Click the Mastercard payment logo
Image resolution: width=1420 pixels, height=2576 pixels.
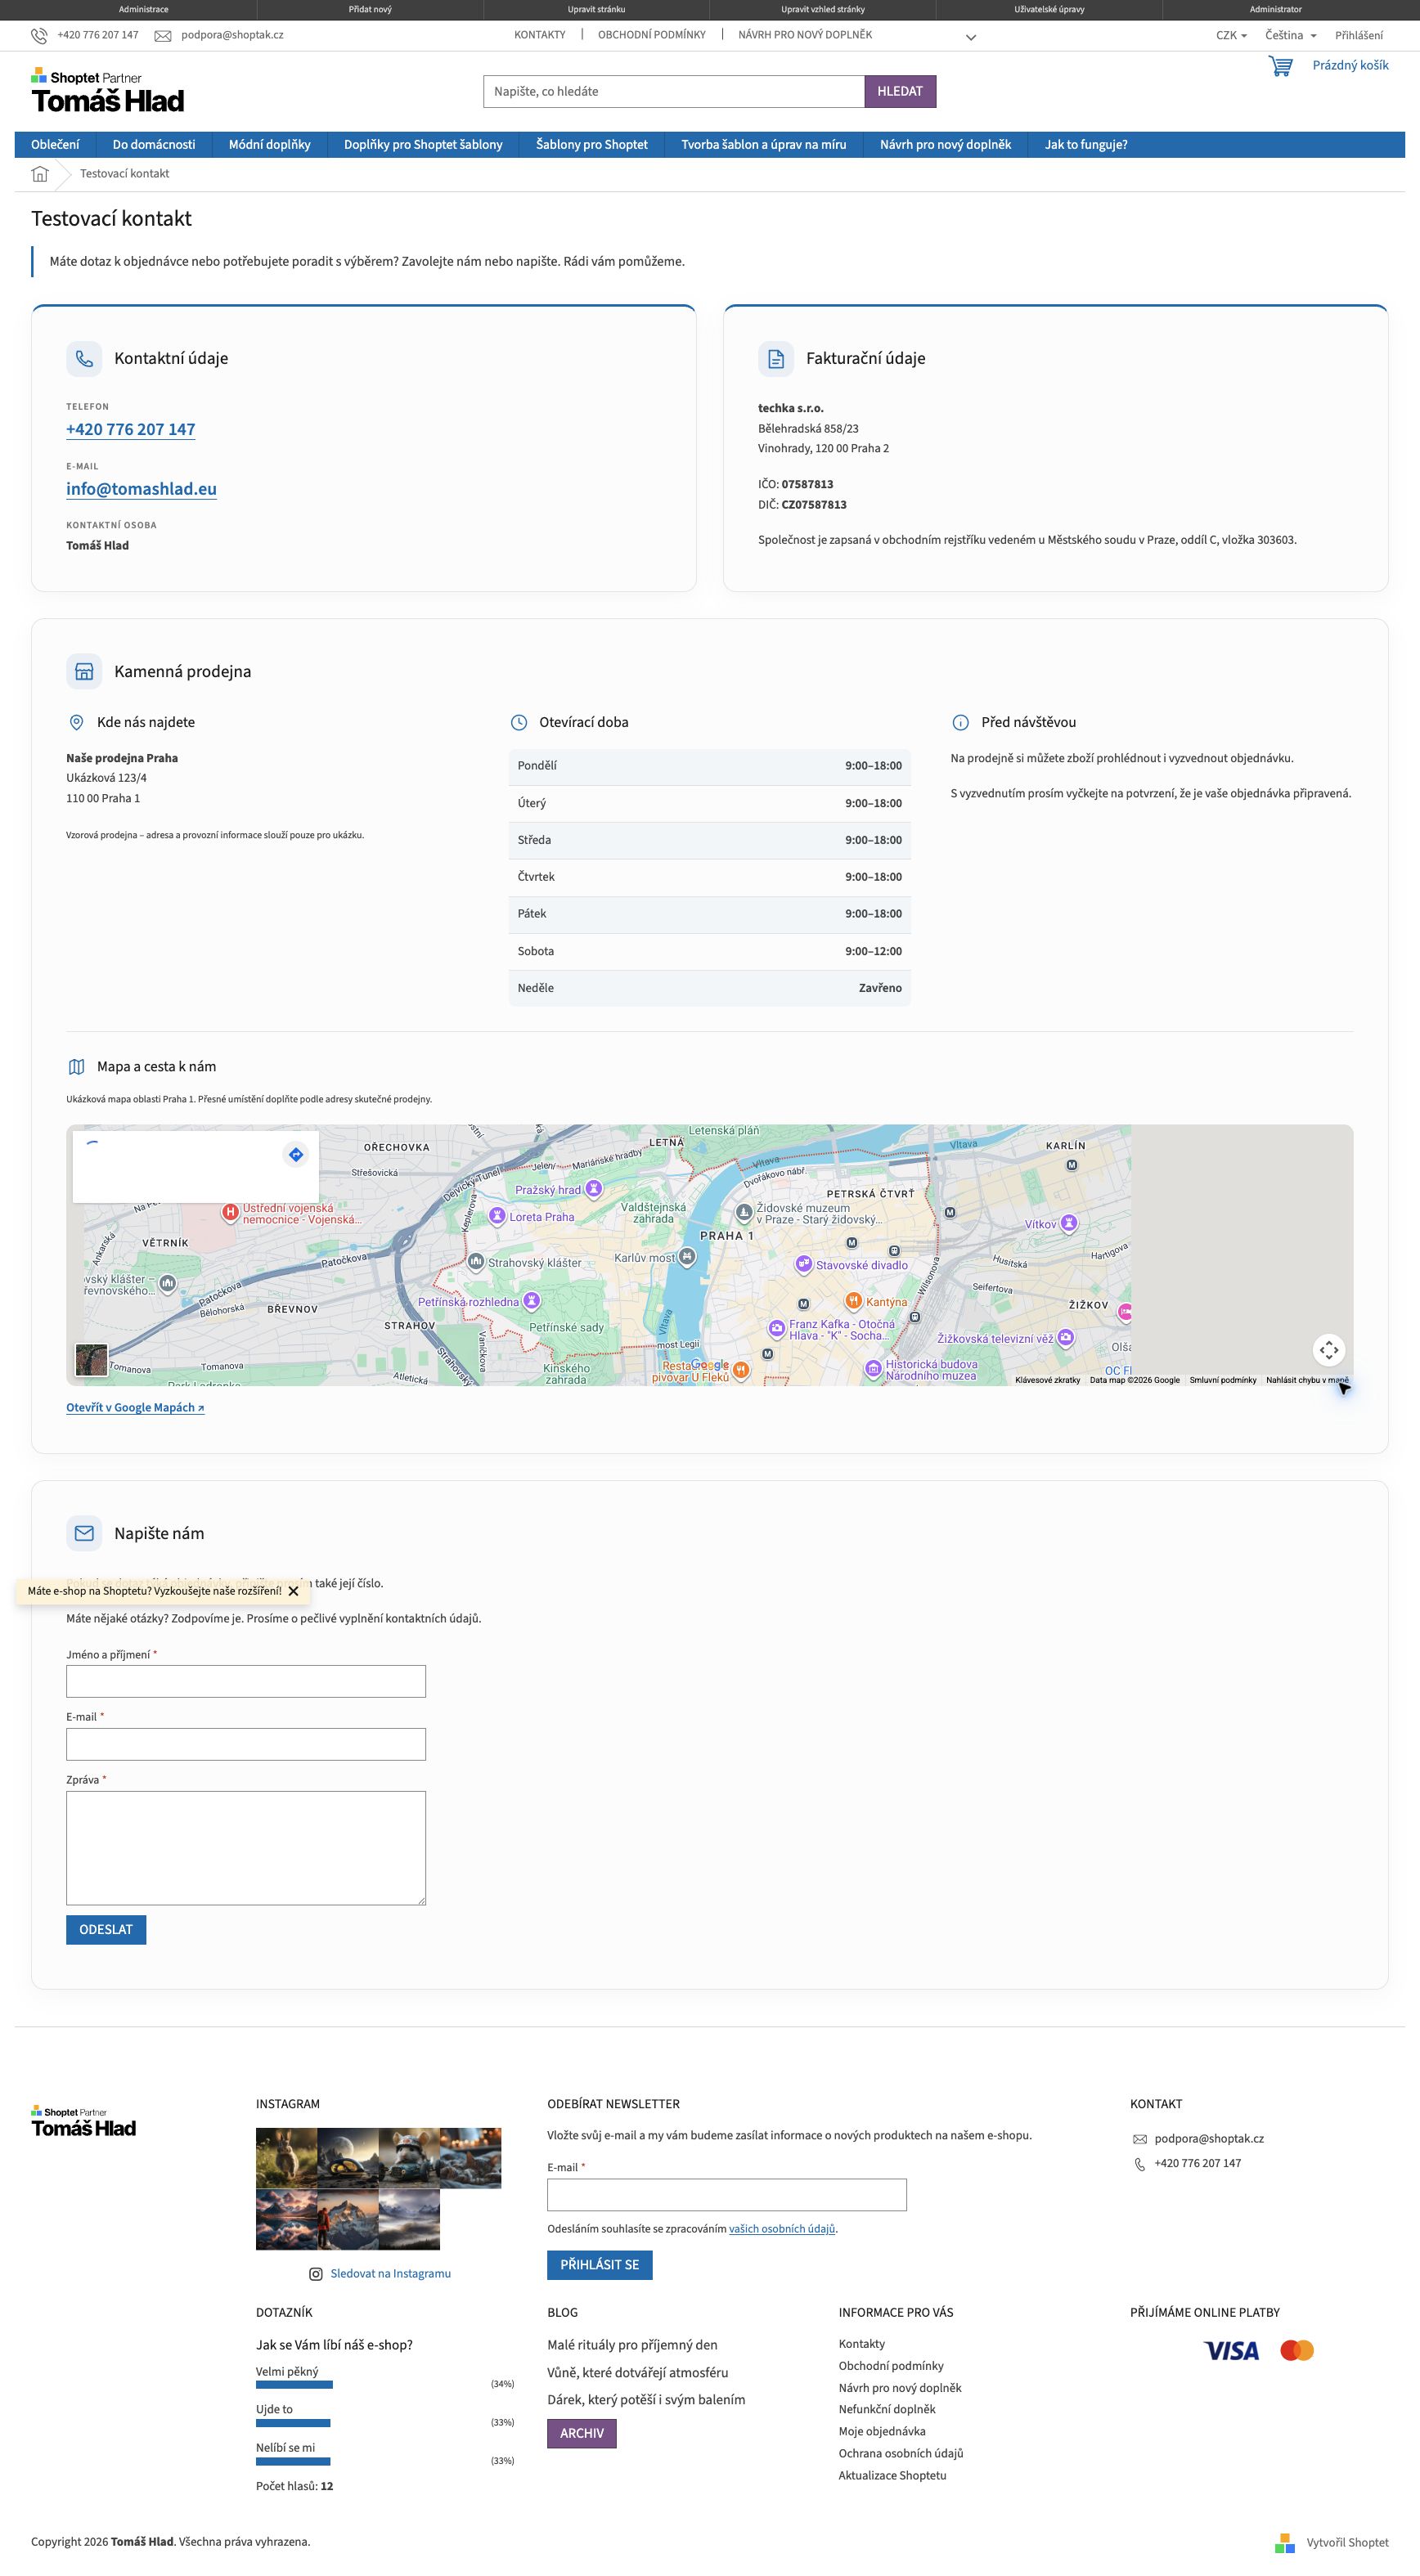(x=1297, y=2350)
